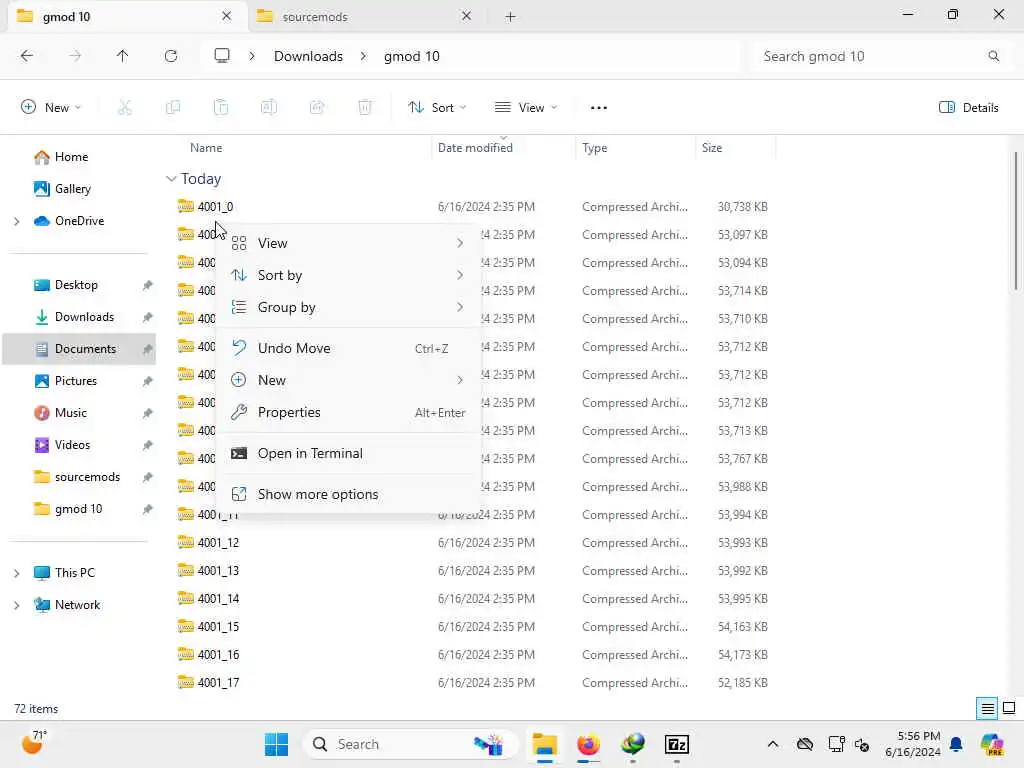This screenshot has width=1024, height=768.
Task: Sort by Name column header
Action: pyautogui.click(x=206, y=148)
